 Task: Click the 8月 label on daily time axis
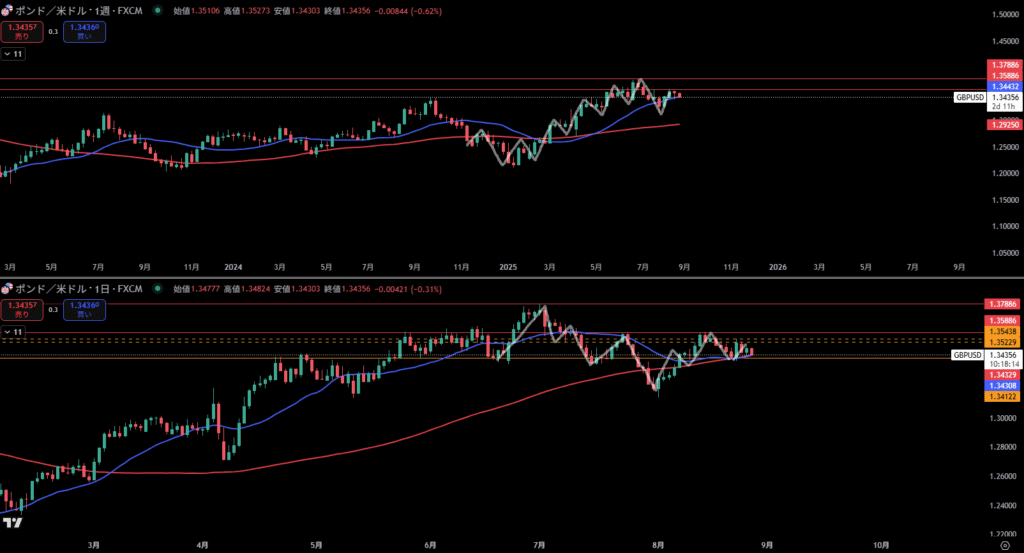(x=658, y=545)
